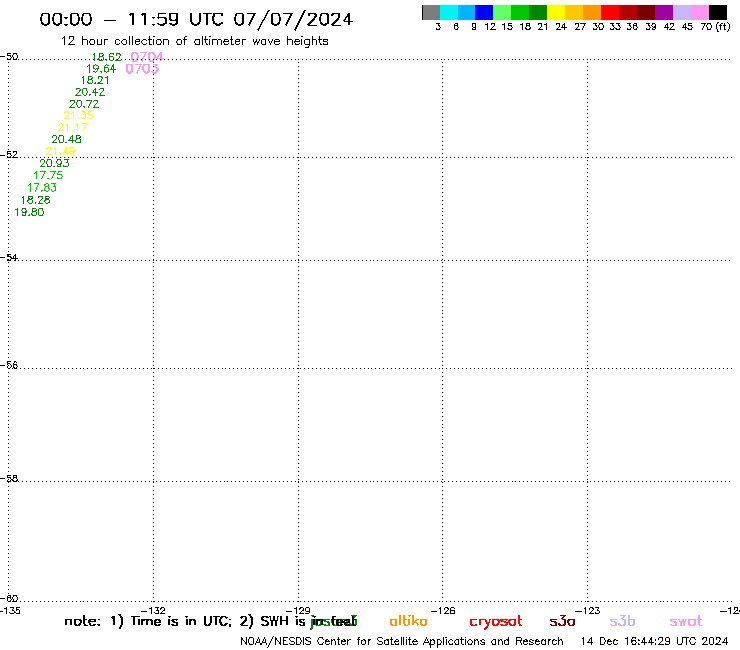Click the -52 latitude axis label
The height and width of the screenshot is (650, 740).
[9, 154]
